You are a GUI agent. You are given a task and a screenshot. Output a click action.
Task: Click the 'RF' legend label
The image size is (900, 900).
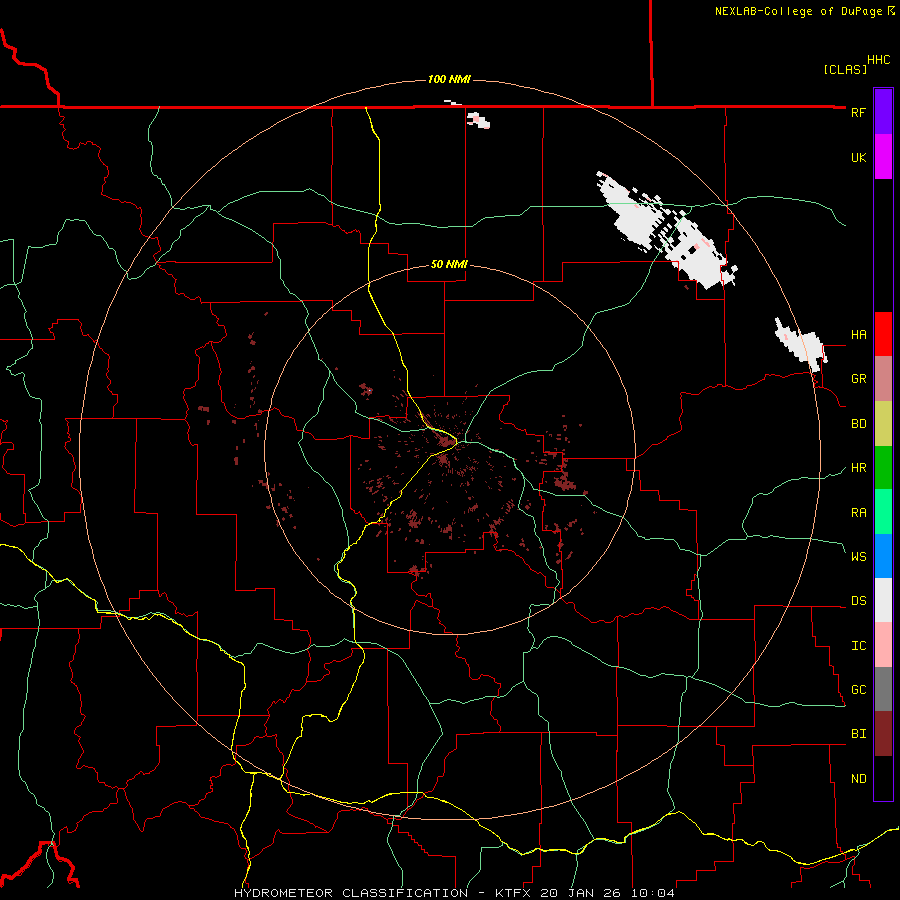coord(858,112)
